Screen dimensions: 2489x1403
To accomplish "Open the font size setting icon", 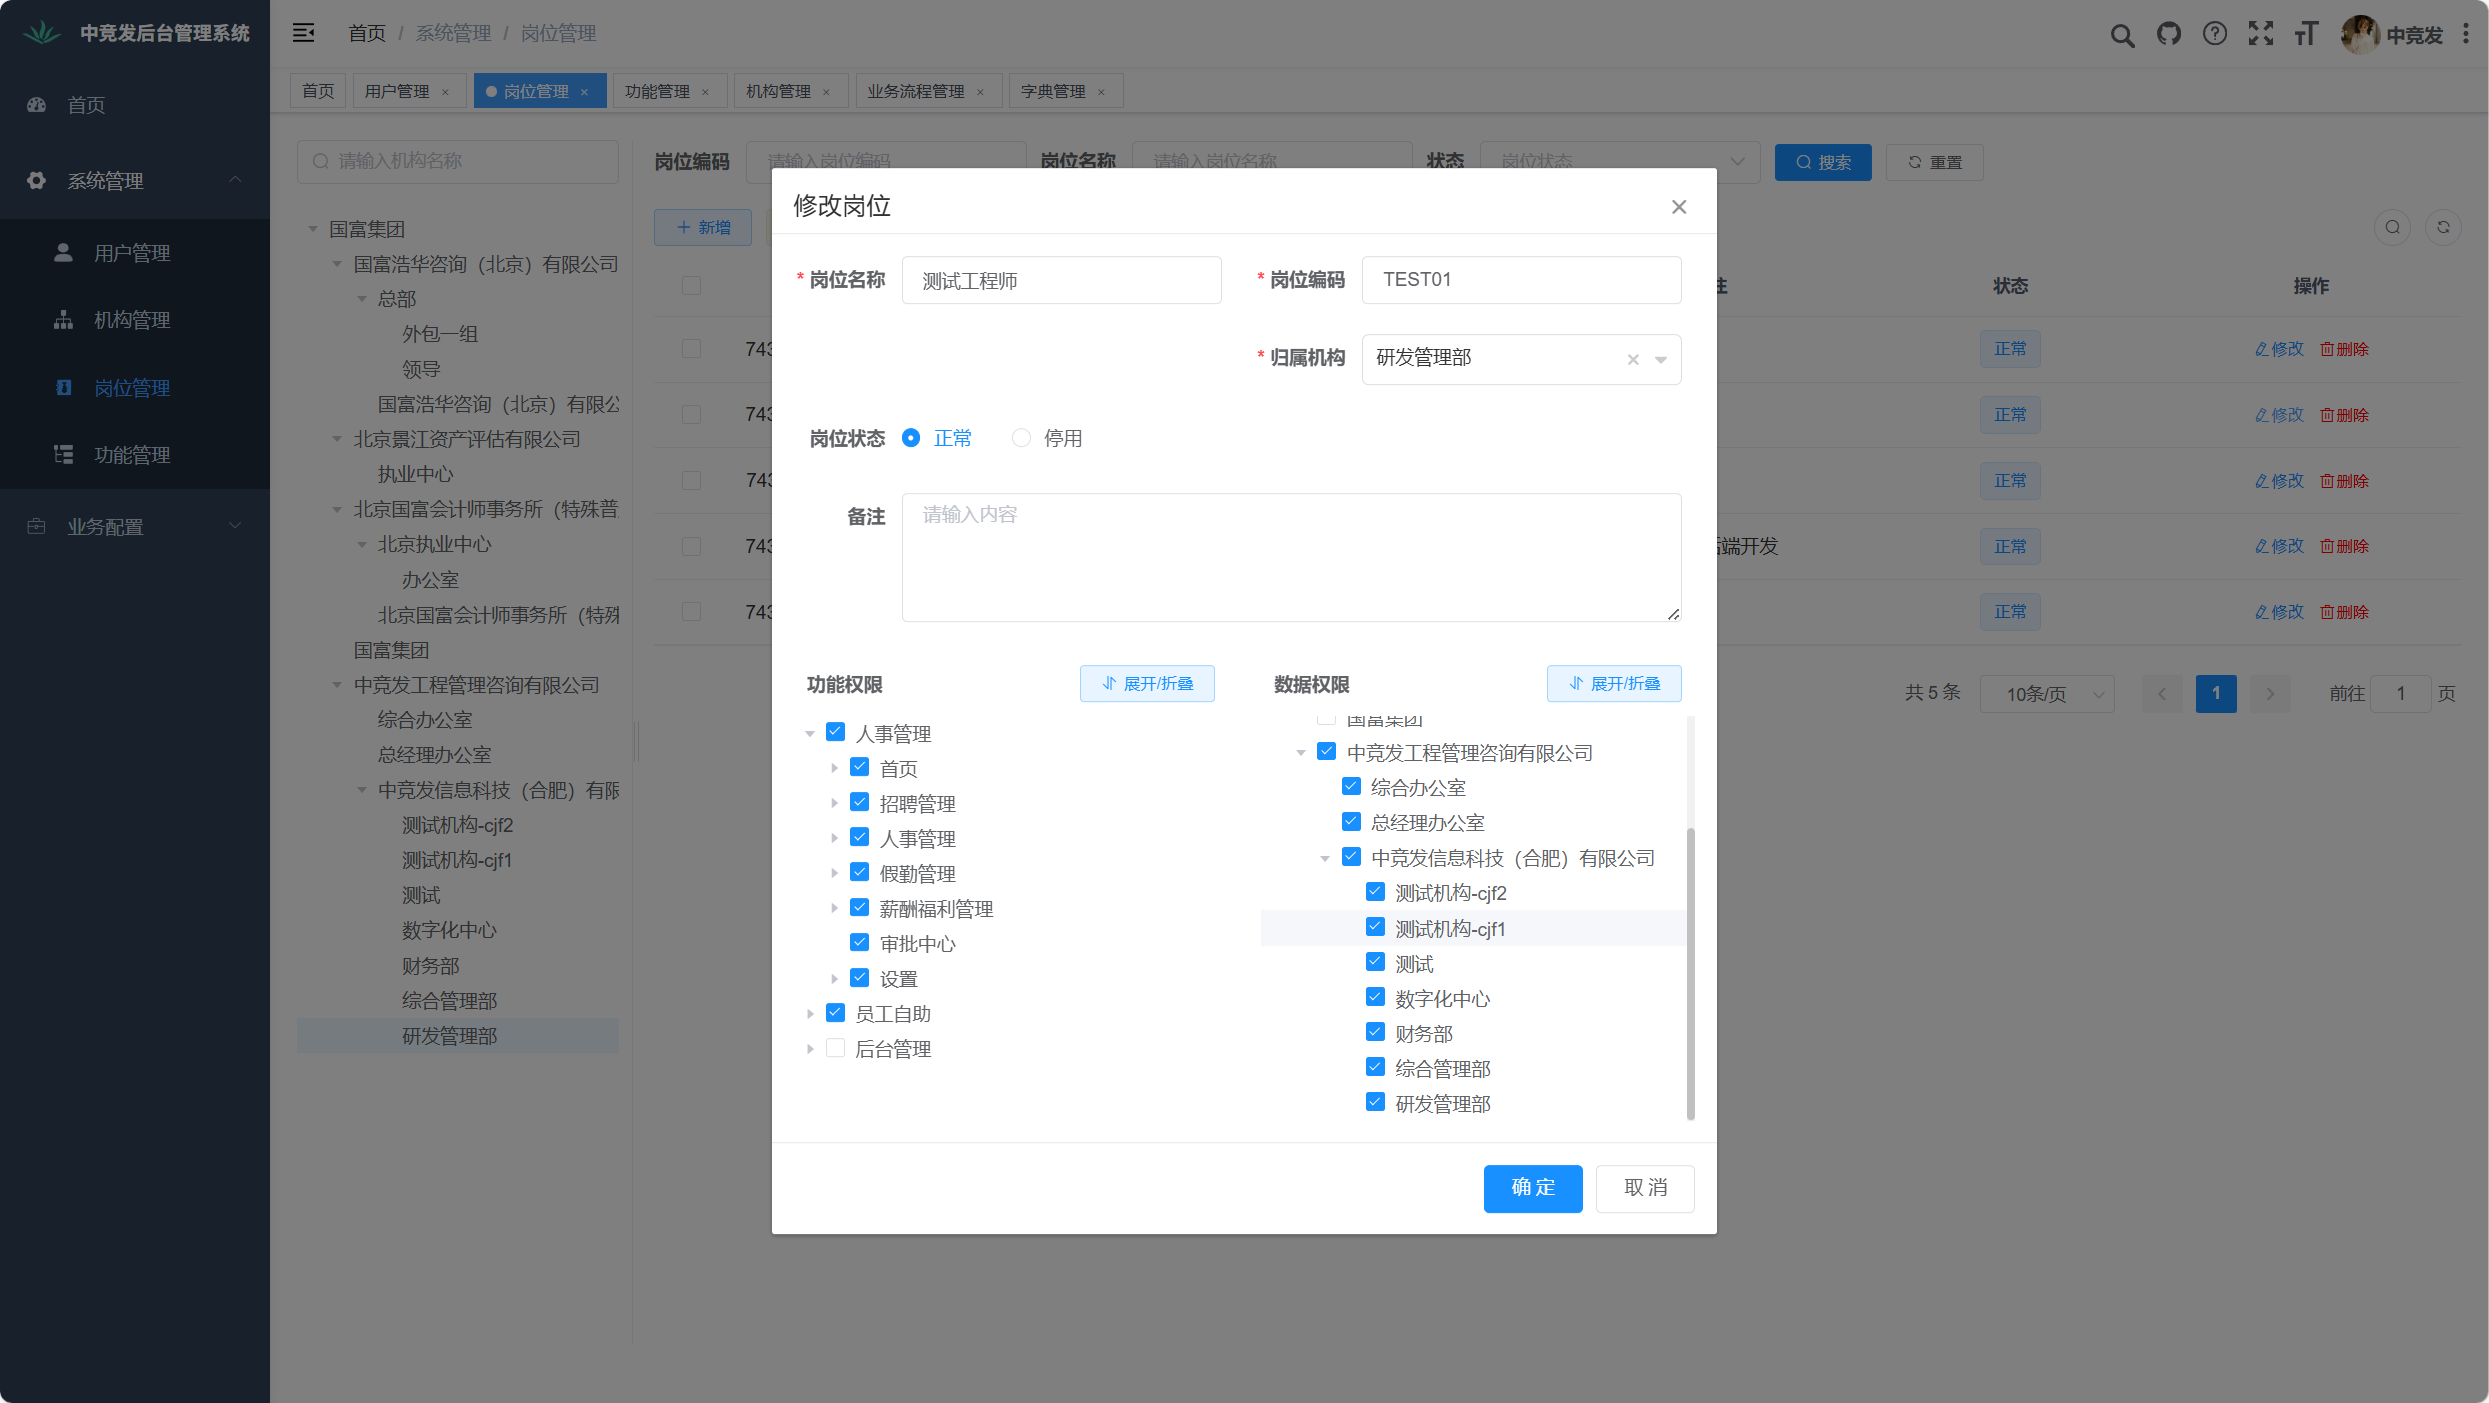I will click(x=2306, y=35).
